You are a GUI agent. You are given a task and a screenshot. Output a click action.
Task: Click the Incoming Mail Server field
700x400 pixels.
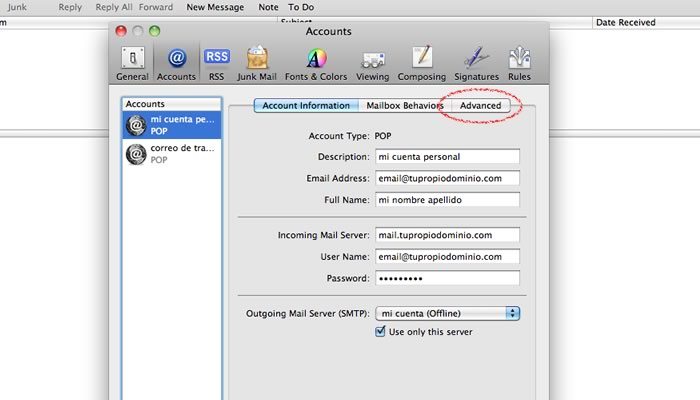coord(447,235)
